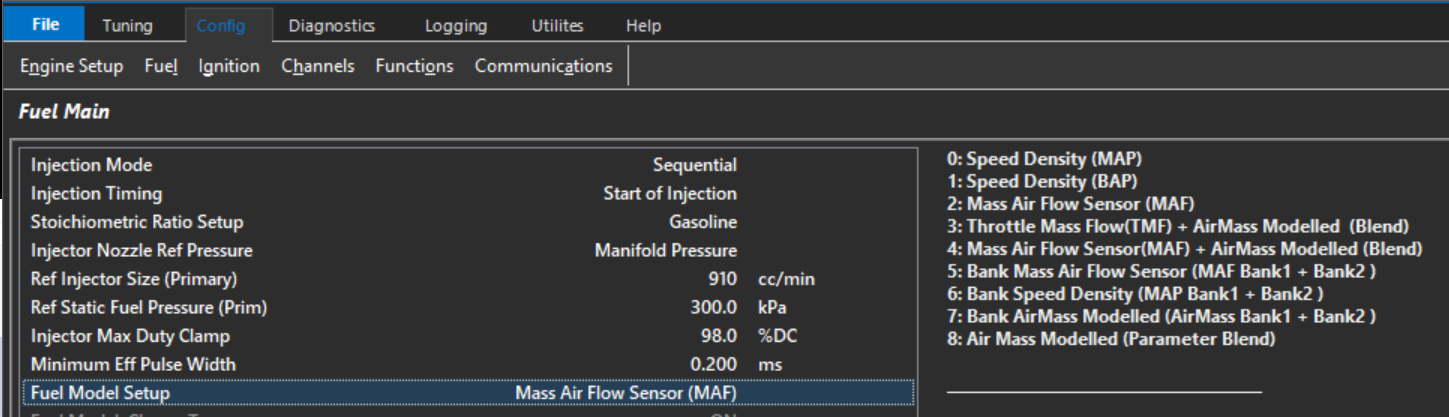The width and height of the screenshot is (1449, 417).
Task: Open the Diagnostics tab
Action: [331, 26]
